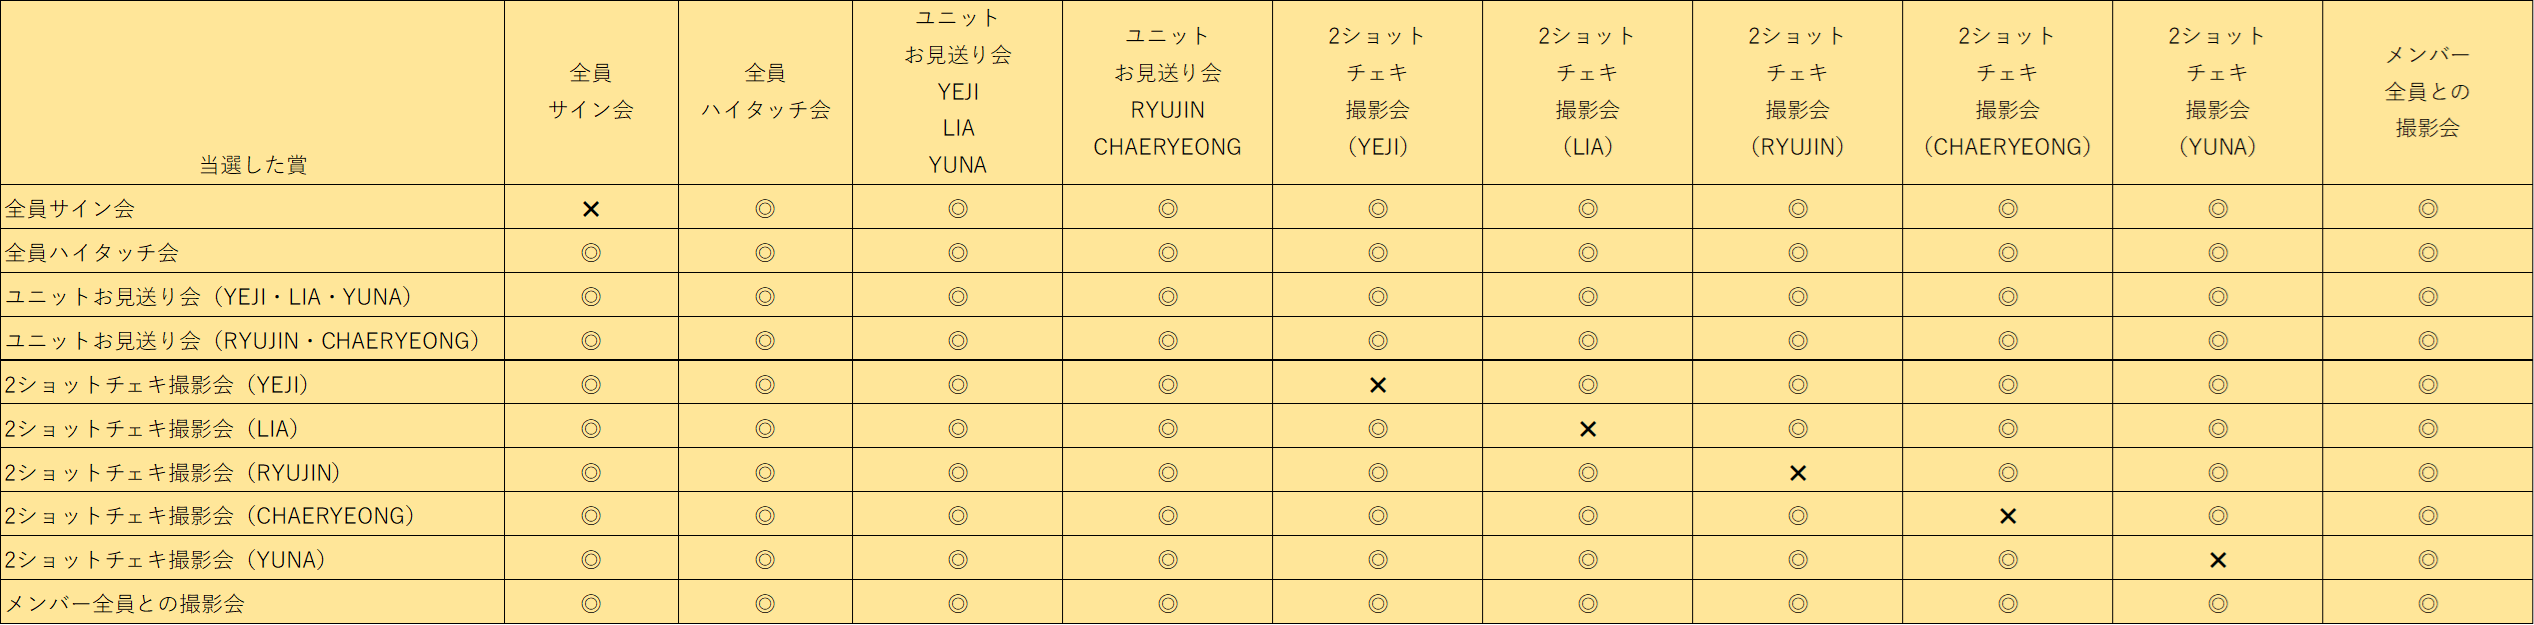The image size is (2534, 625).
Task: Select the 2ショットチェキ撮影会（LIA） row label
Action: tap(152, 429)
